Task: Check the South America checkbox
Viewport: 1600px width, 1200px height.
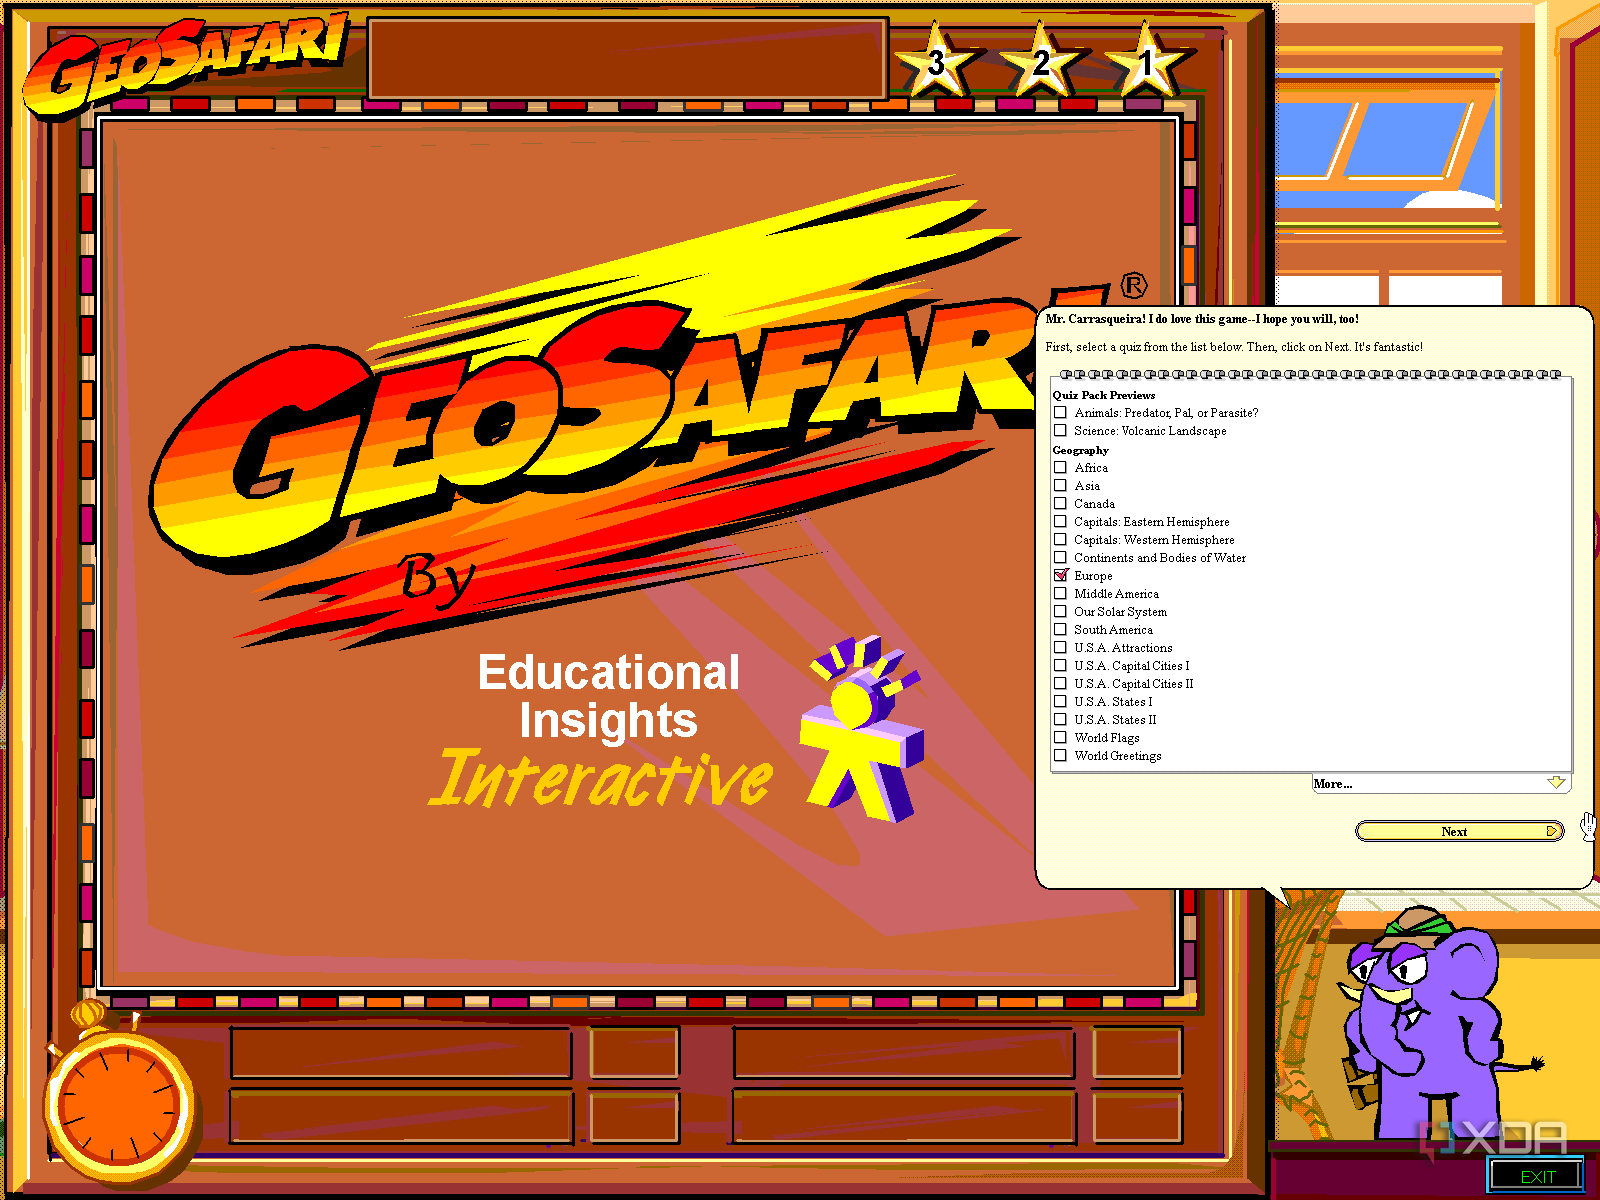Action: pos(1060,629)
